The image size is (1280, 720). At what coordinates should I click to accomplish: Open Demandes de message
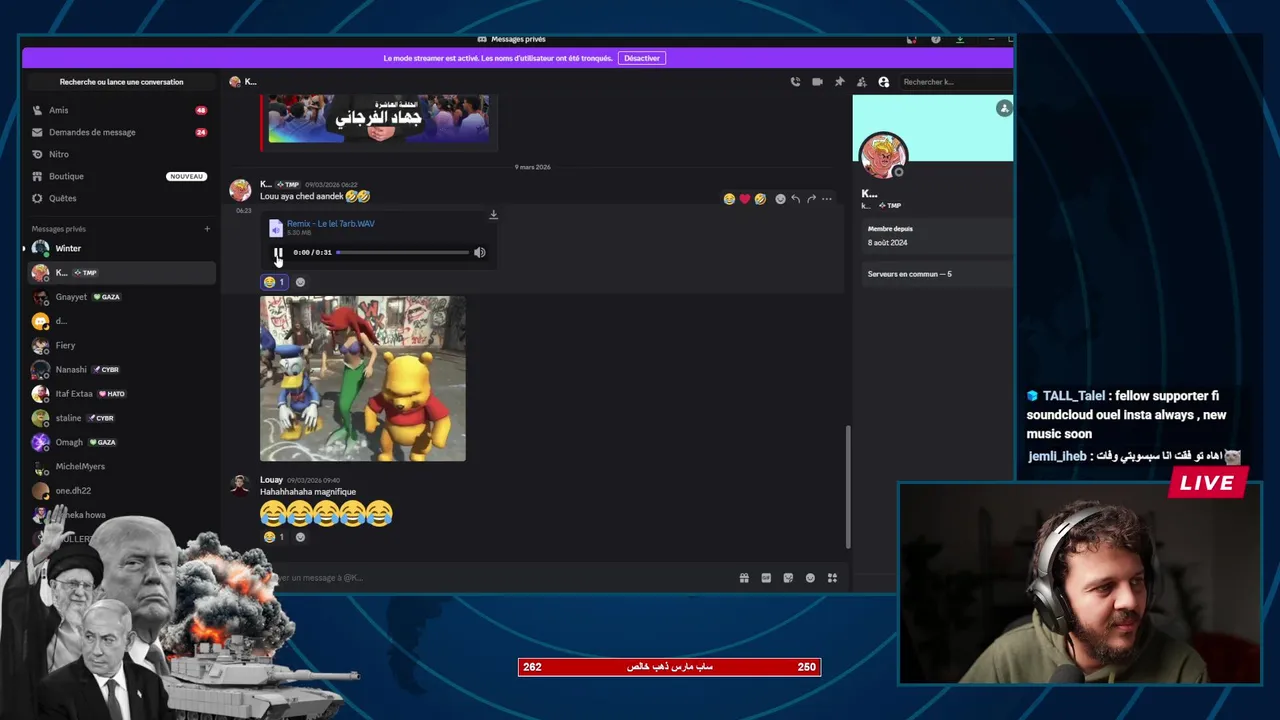tap(120, 132)
